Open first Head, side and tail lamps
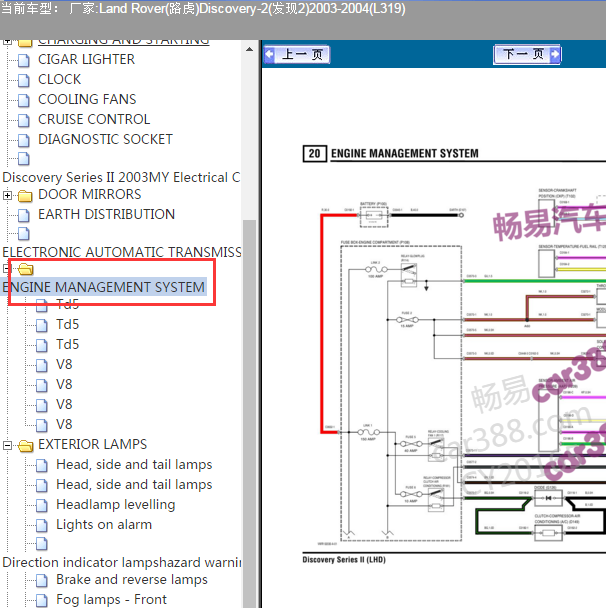 click(134, 465)
